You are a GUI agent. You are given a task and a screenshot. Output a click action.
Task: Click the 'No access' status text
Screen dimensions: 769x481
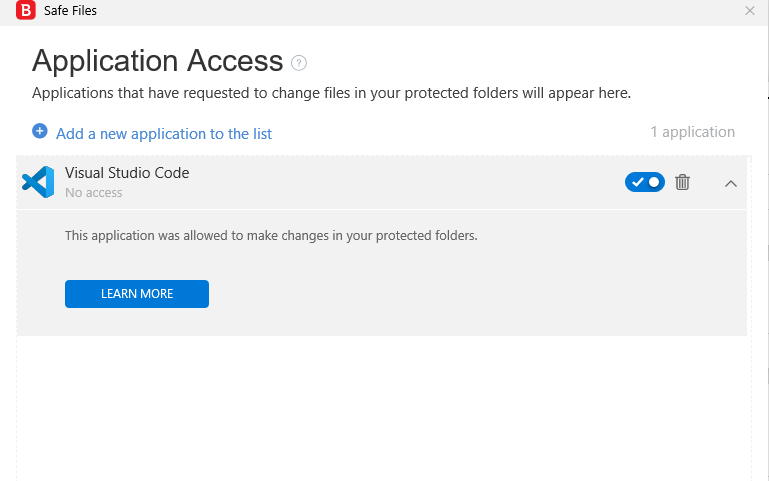coord(94,193)
